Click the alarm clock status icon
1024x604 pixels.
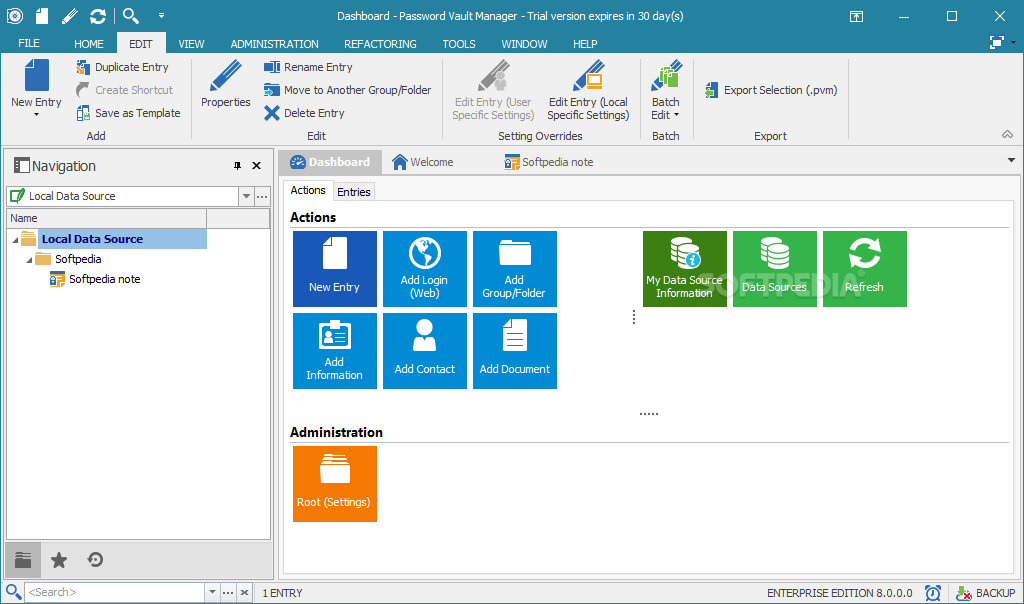coord(933,593)
